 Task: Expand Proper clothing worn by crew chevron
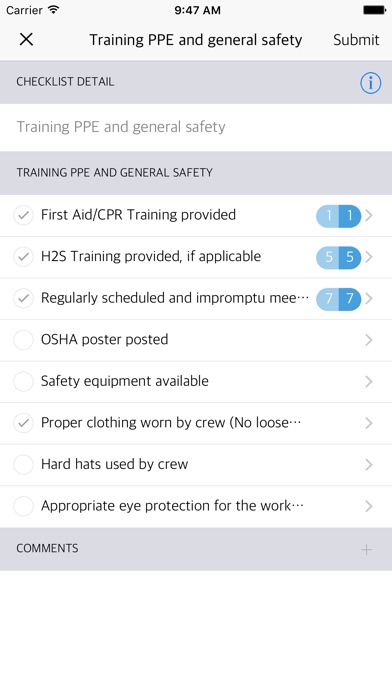[x=368, y=423]
